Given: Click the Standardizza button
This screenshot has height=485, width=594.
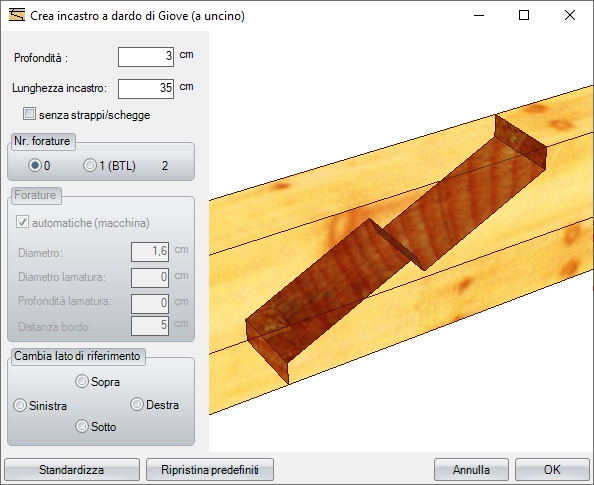Looking at the screenshot, I should tap(72, 470).
